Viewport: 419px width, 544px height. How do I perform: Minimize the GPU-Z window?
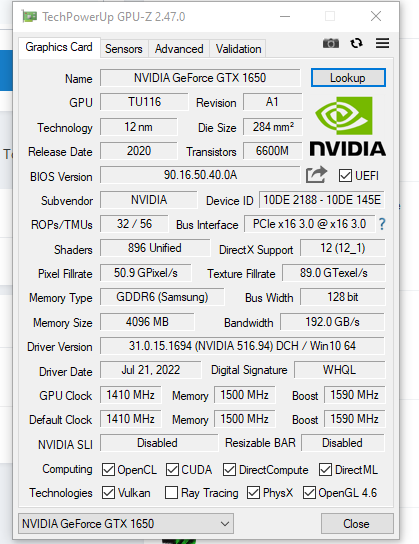tap(285, 16)
